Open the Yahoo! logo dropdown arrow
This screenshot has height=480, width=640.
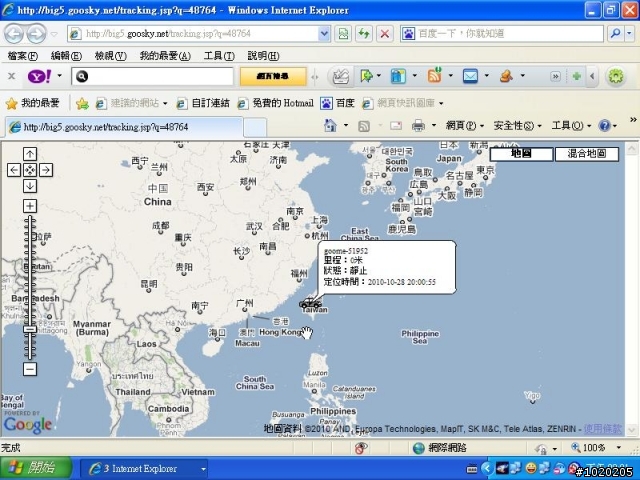coord(60,76)
